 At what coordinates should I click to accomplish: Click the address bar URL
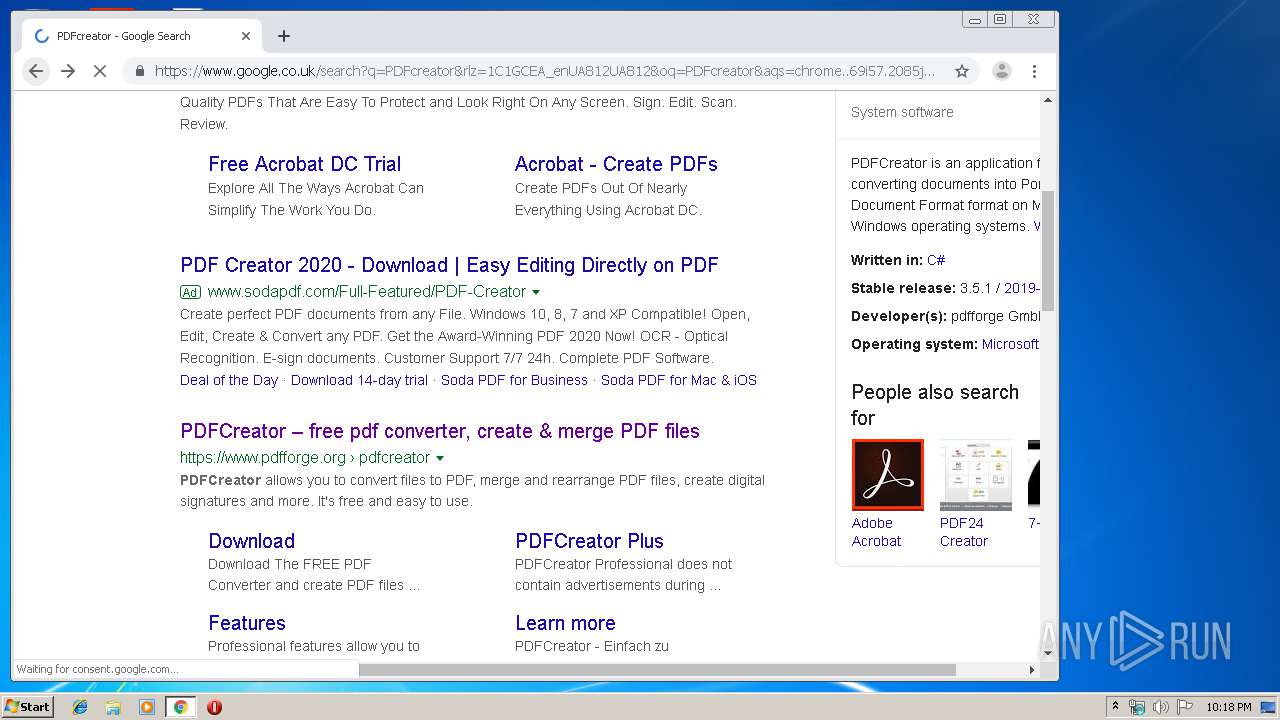(x=545, y=71)
